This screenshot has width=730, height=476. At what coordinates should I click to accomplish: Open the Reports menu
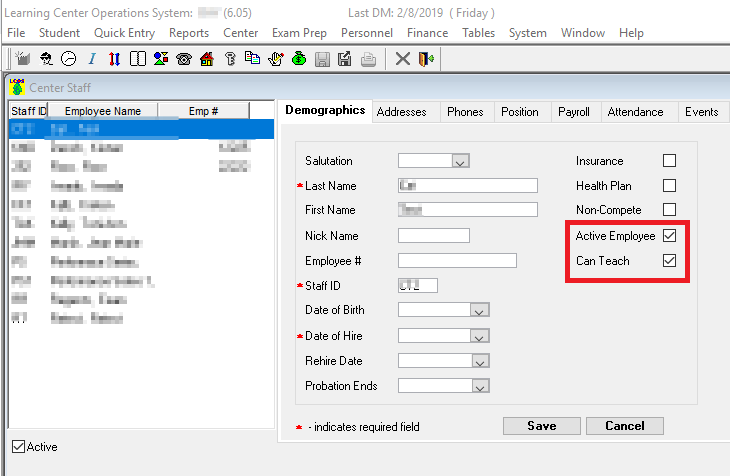[x=189, y=33]
